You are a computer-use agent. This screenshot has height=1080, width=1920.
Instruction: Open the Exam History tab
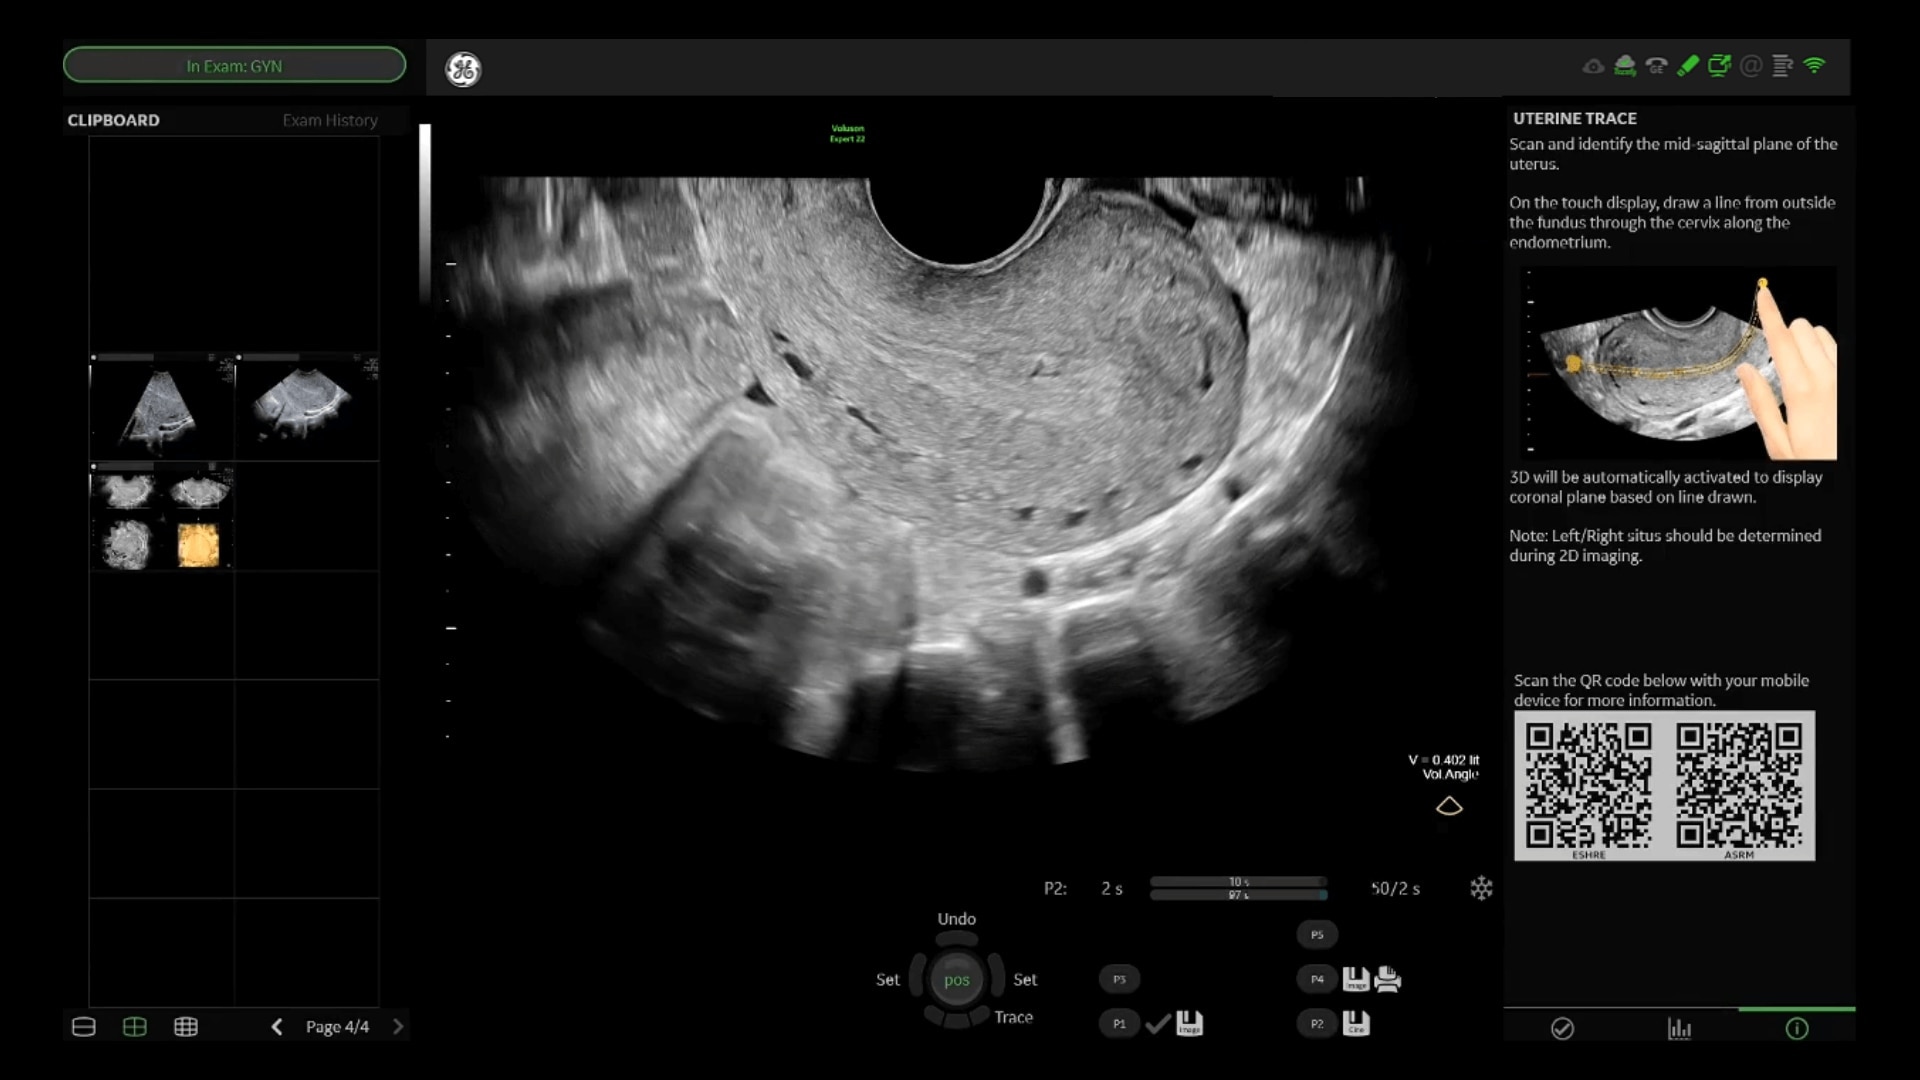pos(330,120)
